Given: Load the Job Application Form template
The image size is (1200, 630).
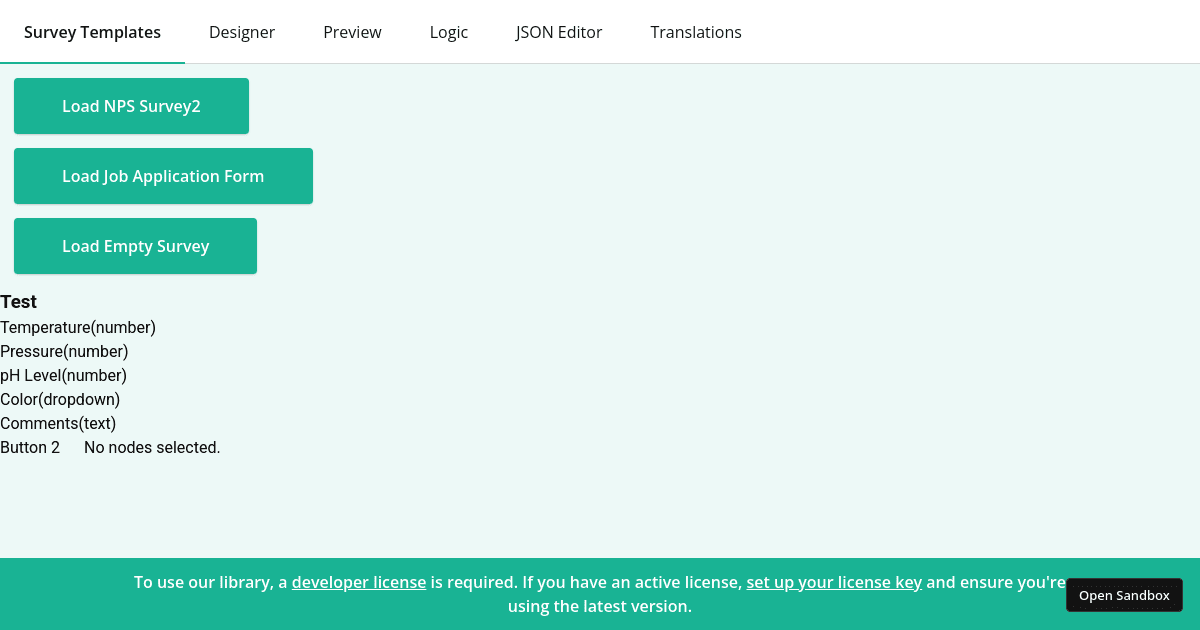Looking at the screenshot, I should point(163,176).
